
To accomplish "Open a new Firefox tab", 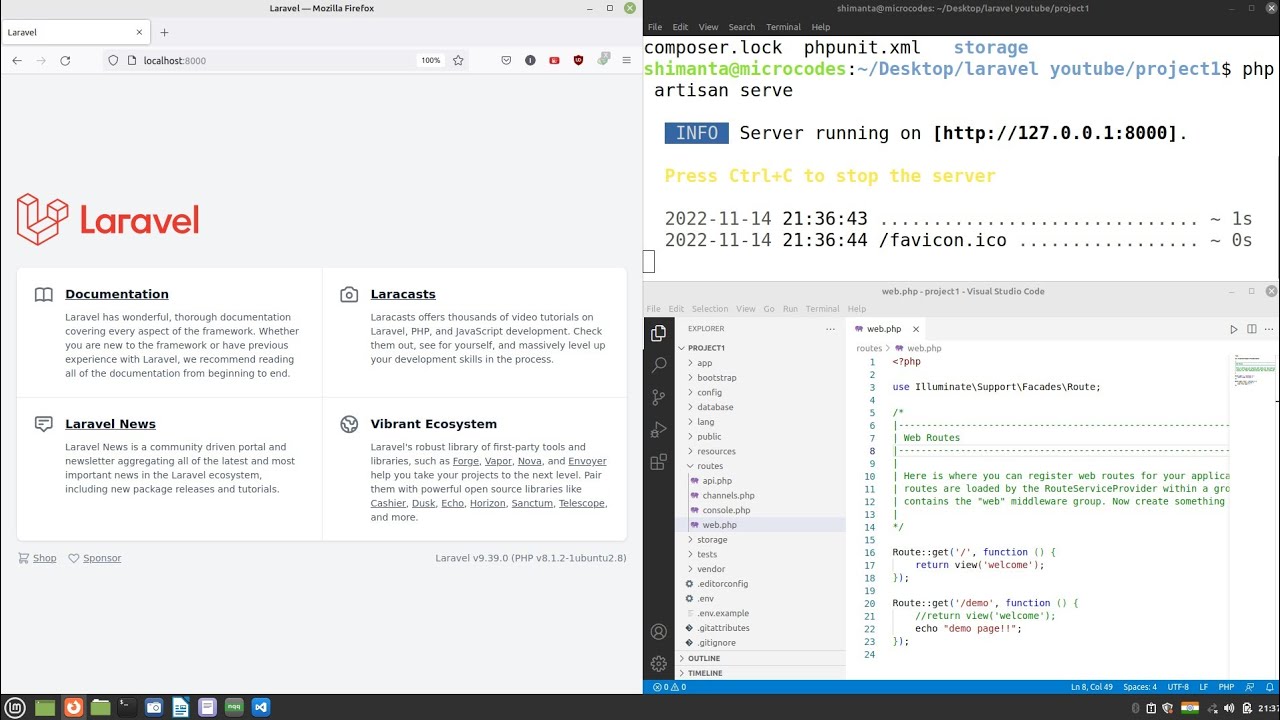I will 165,32.
